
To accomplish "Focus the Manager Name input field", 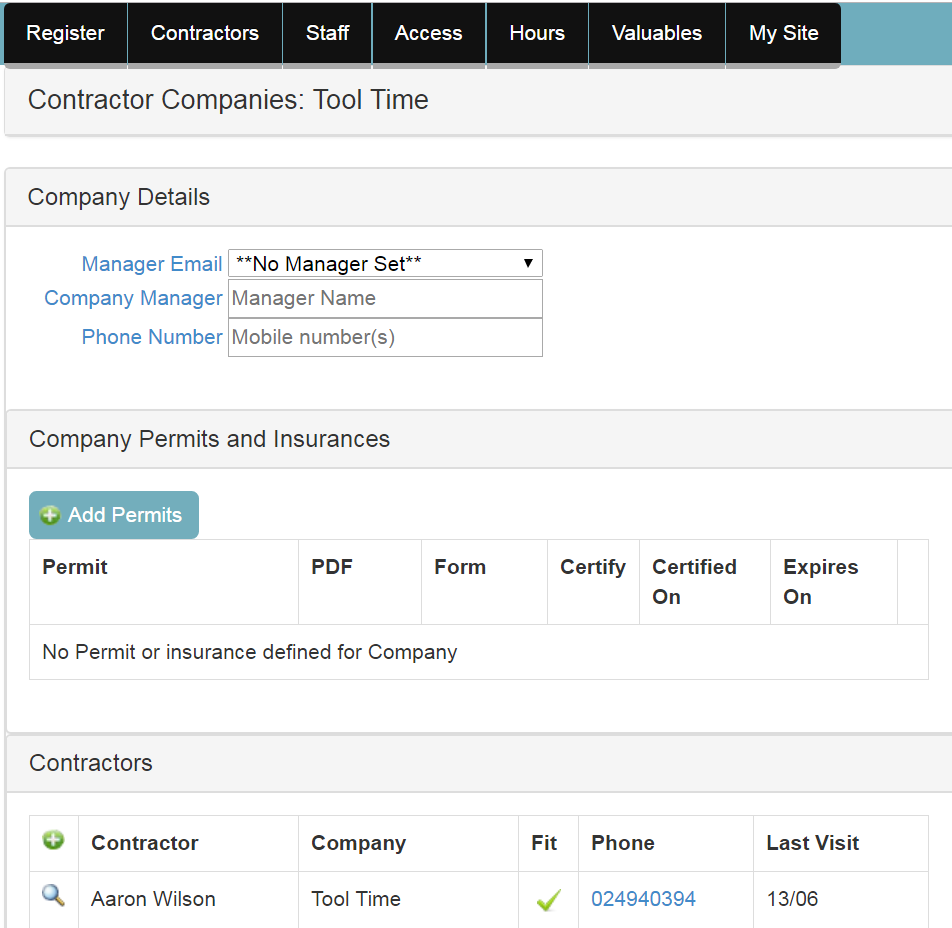I will pos(385,298).
